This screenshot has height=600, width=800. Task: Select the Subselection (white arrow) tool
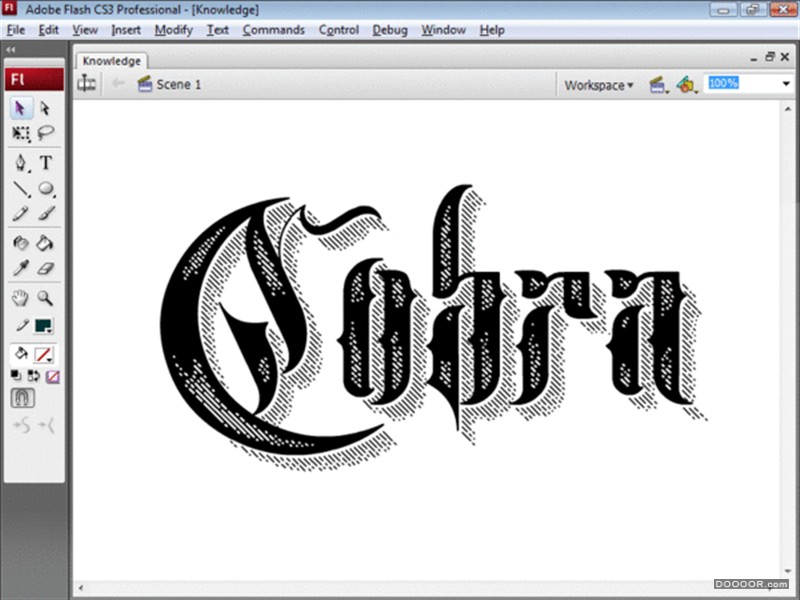[x=45, y=108]
